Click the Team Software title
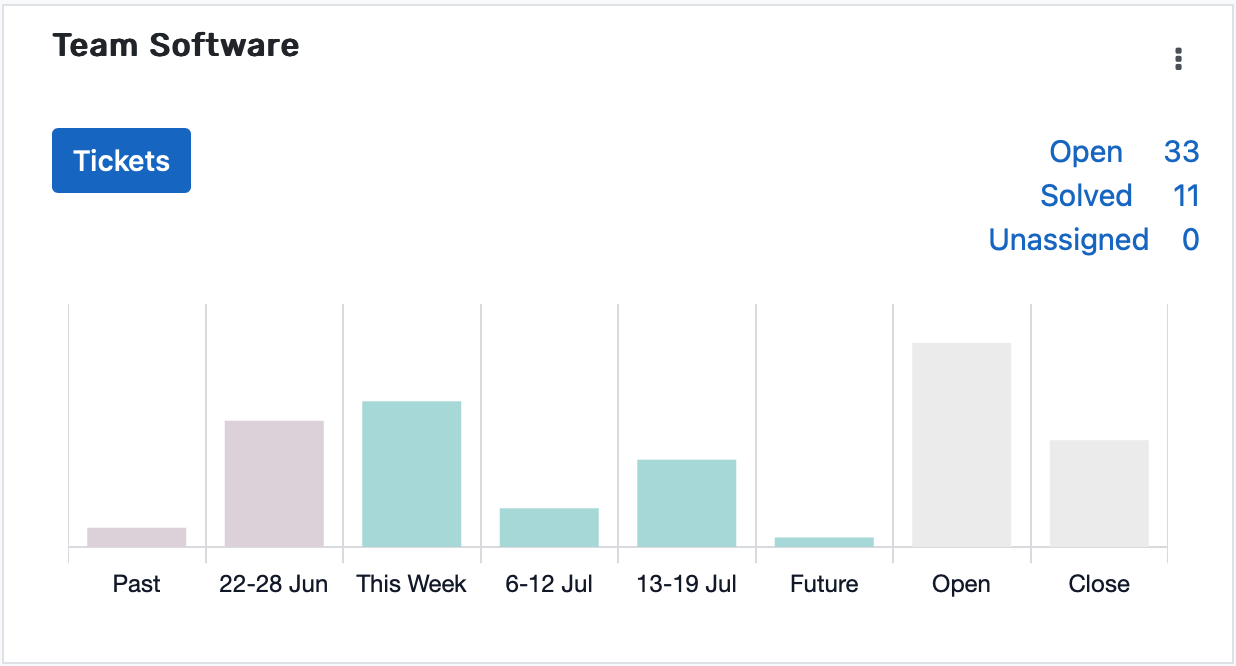The width and height of the screenshot is (1236, 666). (176, 45)
